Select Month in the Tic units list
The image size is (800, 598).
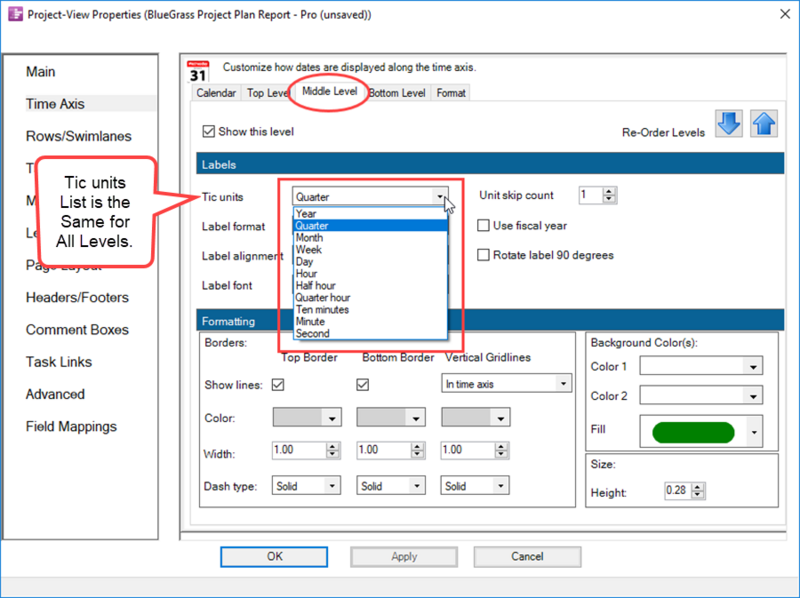[370, 237]
